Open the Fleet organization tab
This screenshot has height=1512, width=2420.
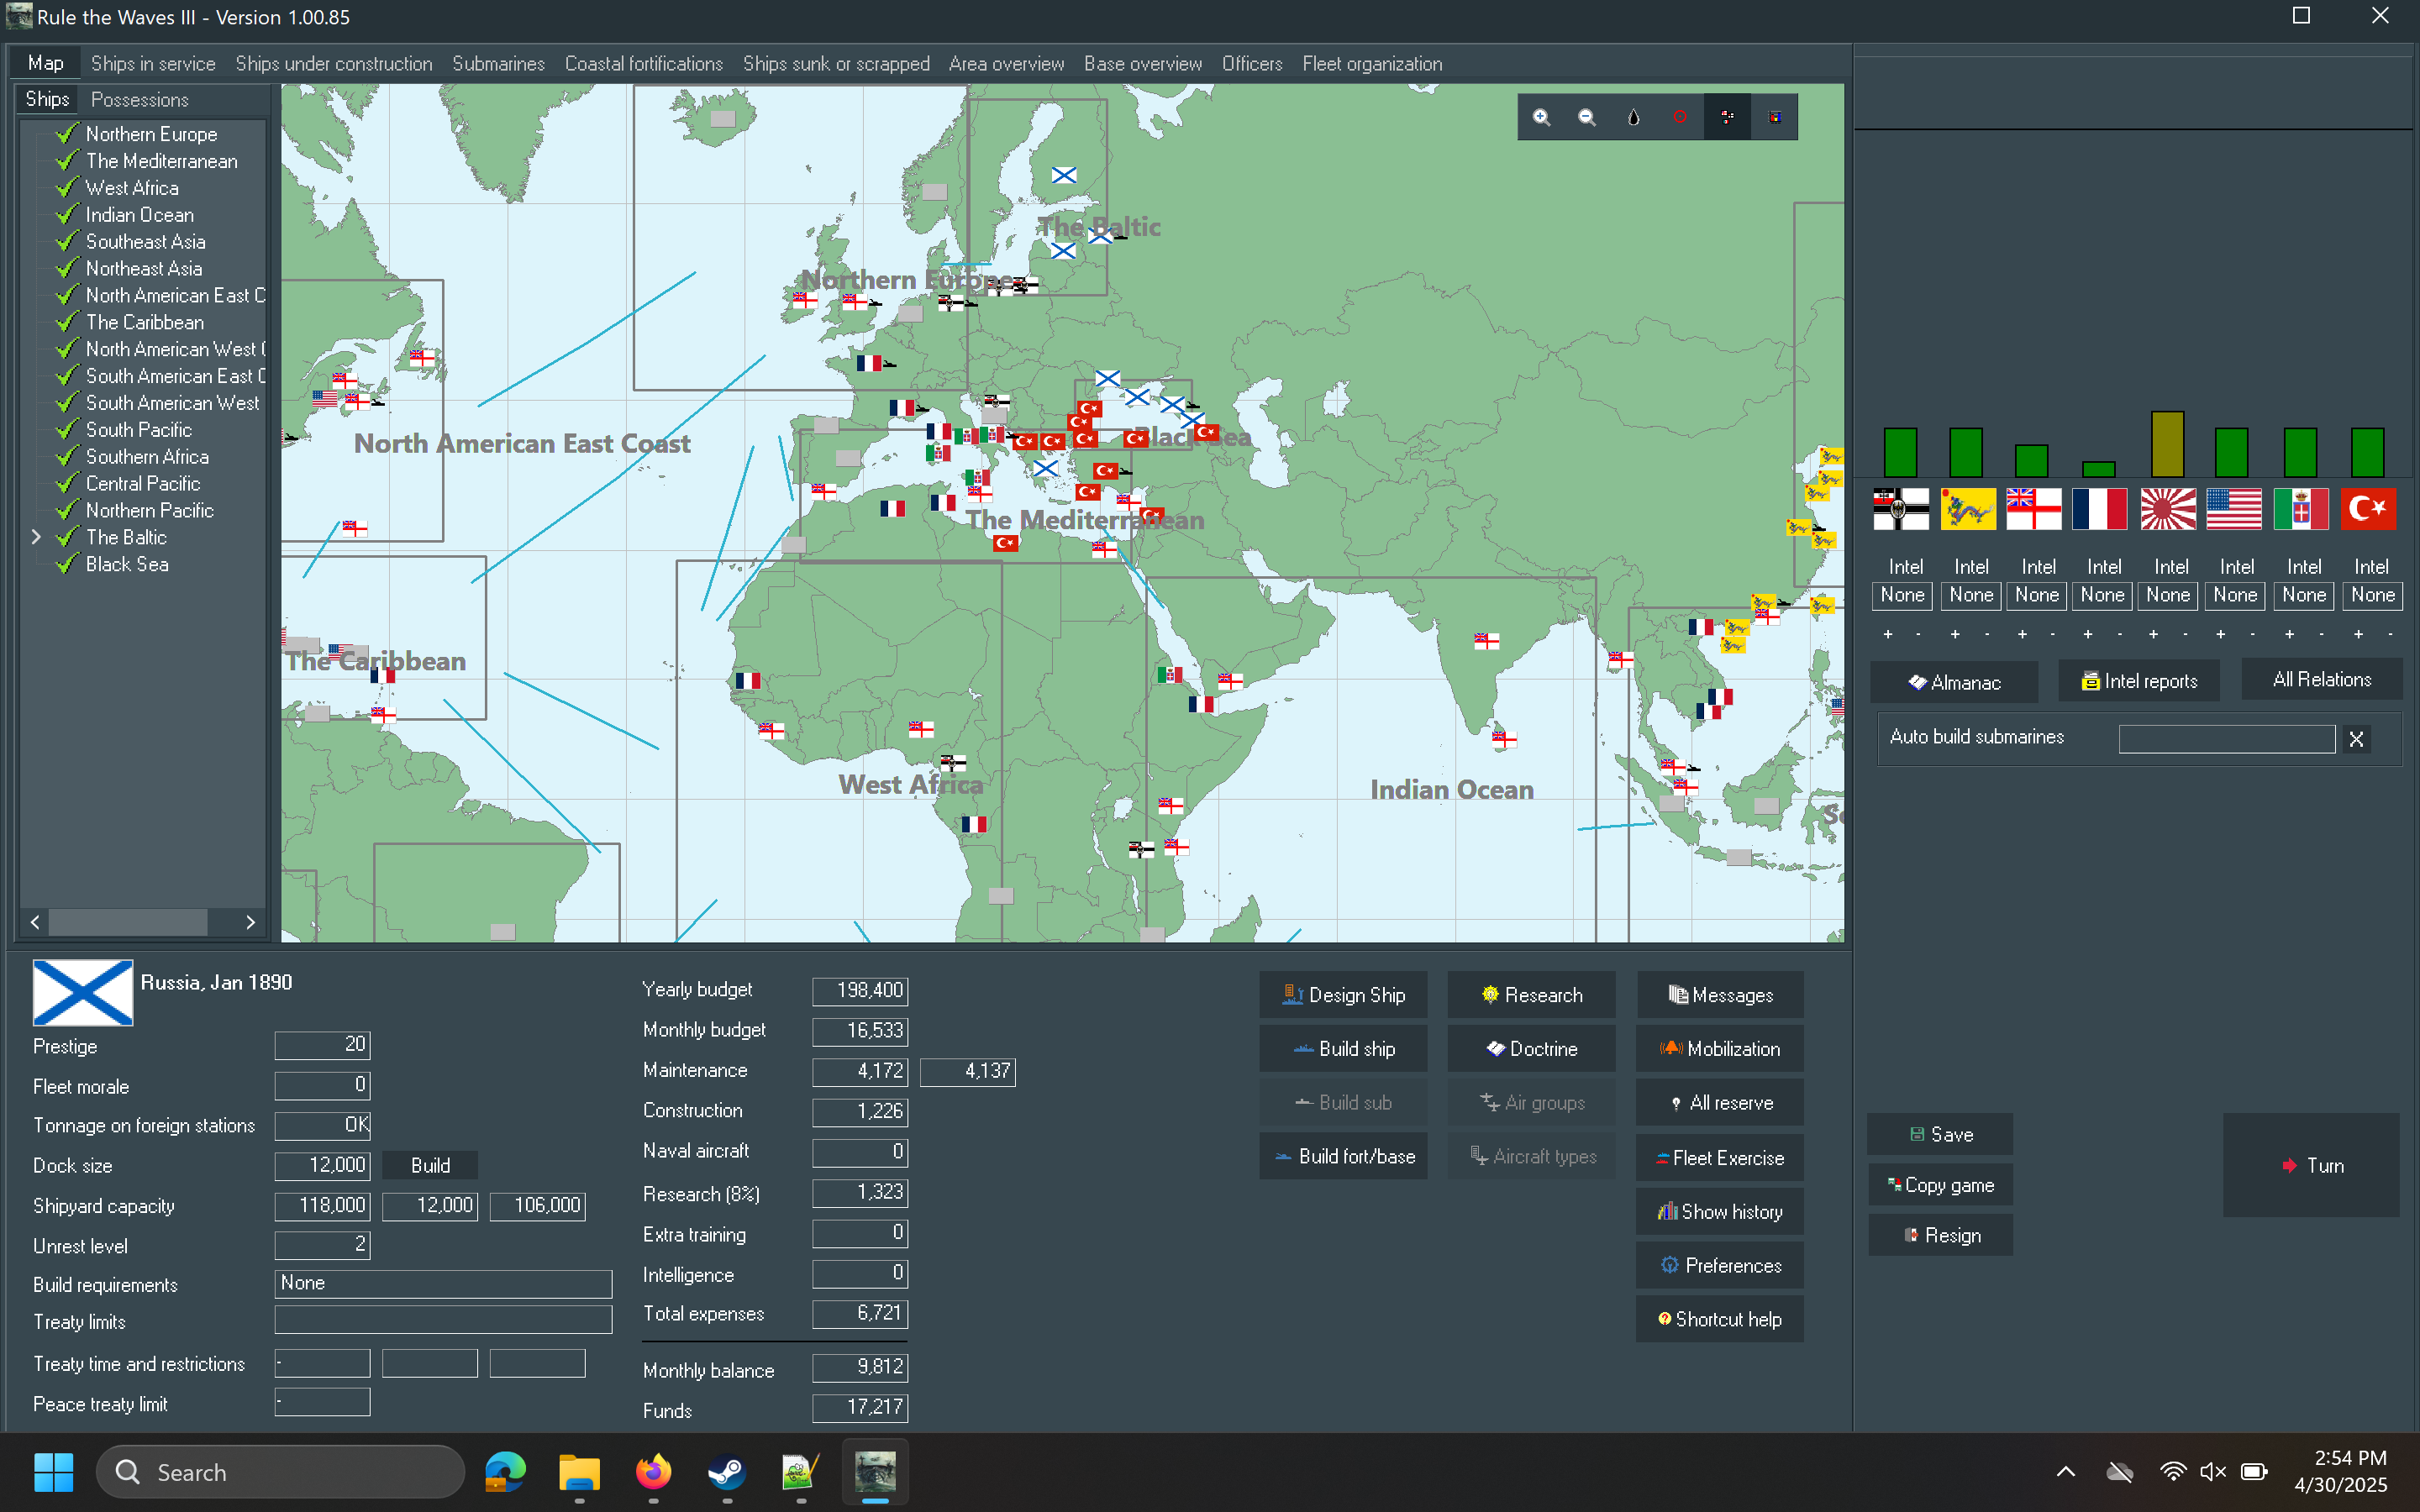(x=1372, y=64)
